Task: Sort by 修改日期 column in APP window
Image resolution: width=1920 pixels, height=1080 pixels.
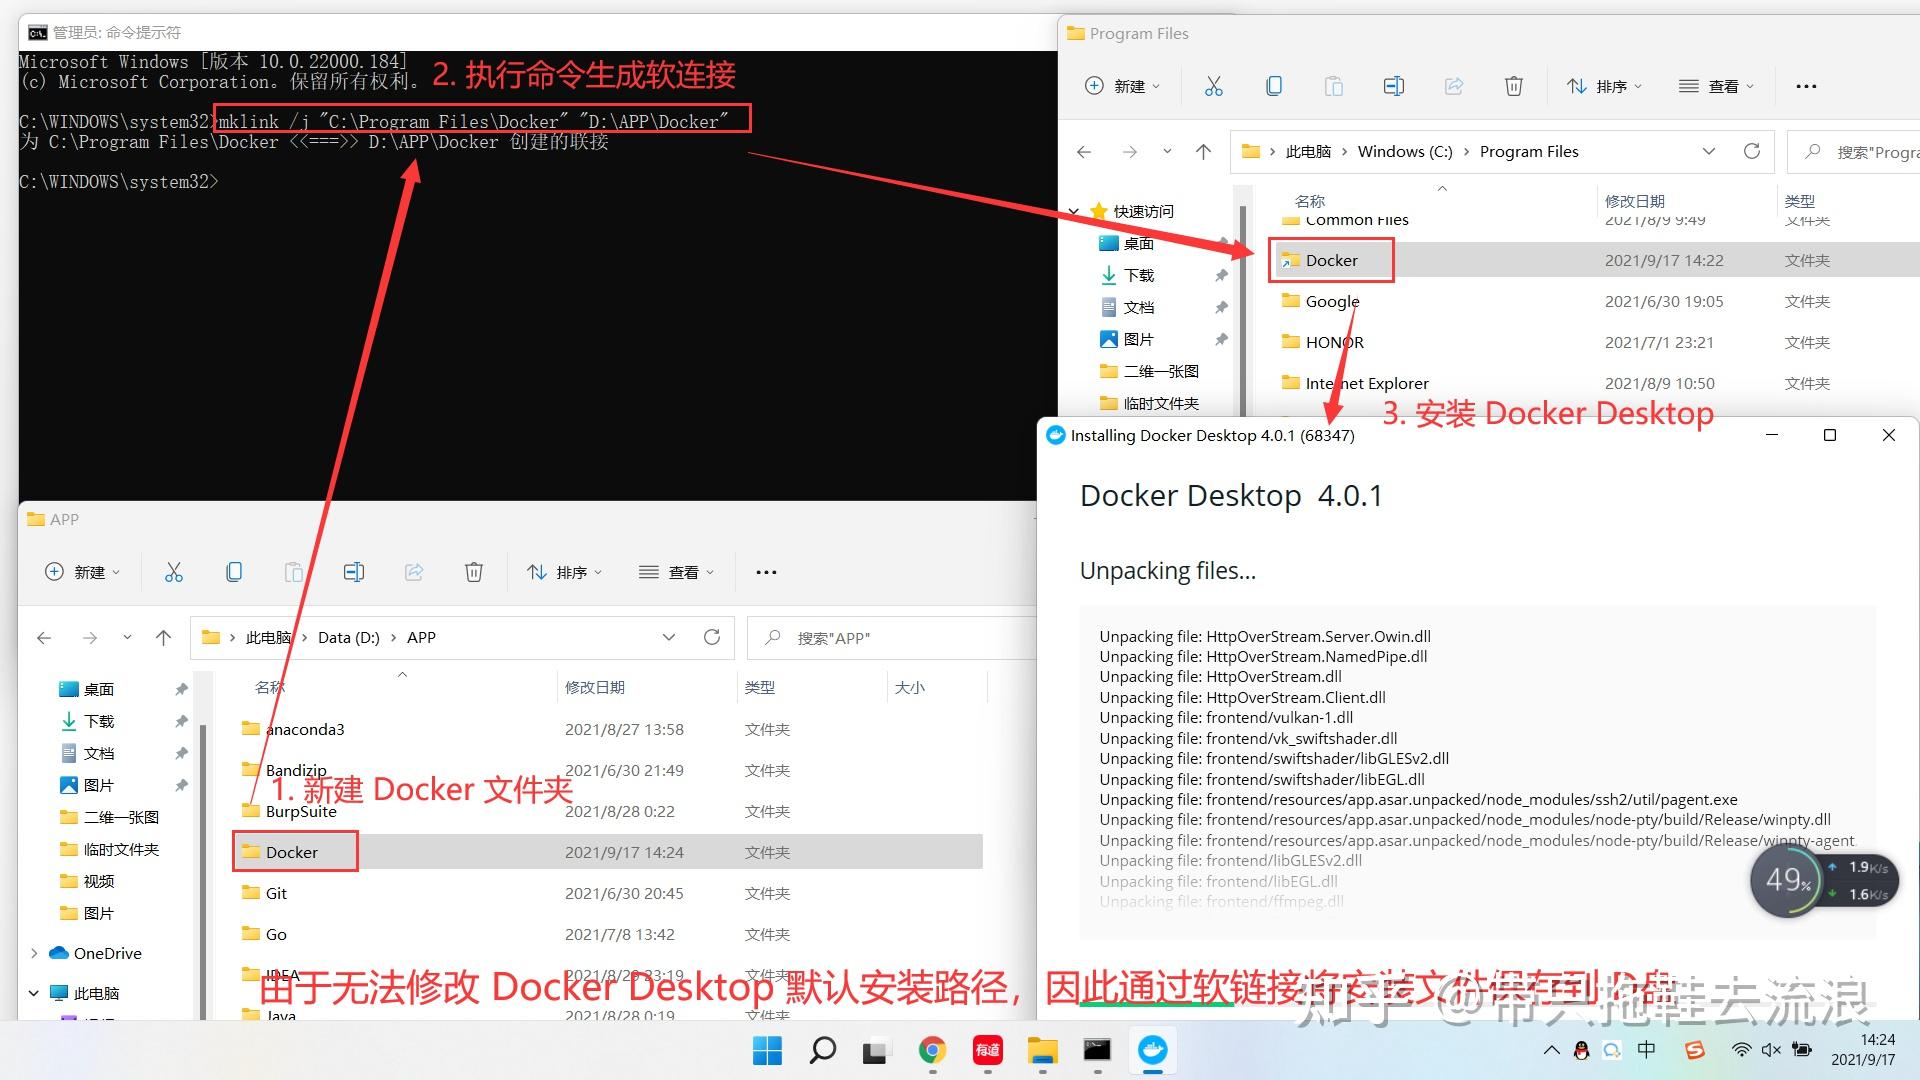Action: (x=595, y=687)
